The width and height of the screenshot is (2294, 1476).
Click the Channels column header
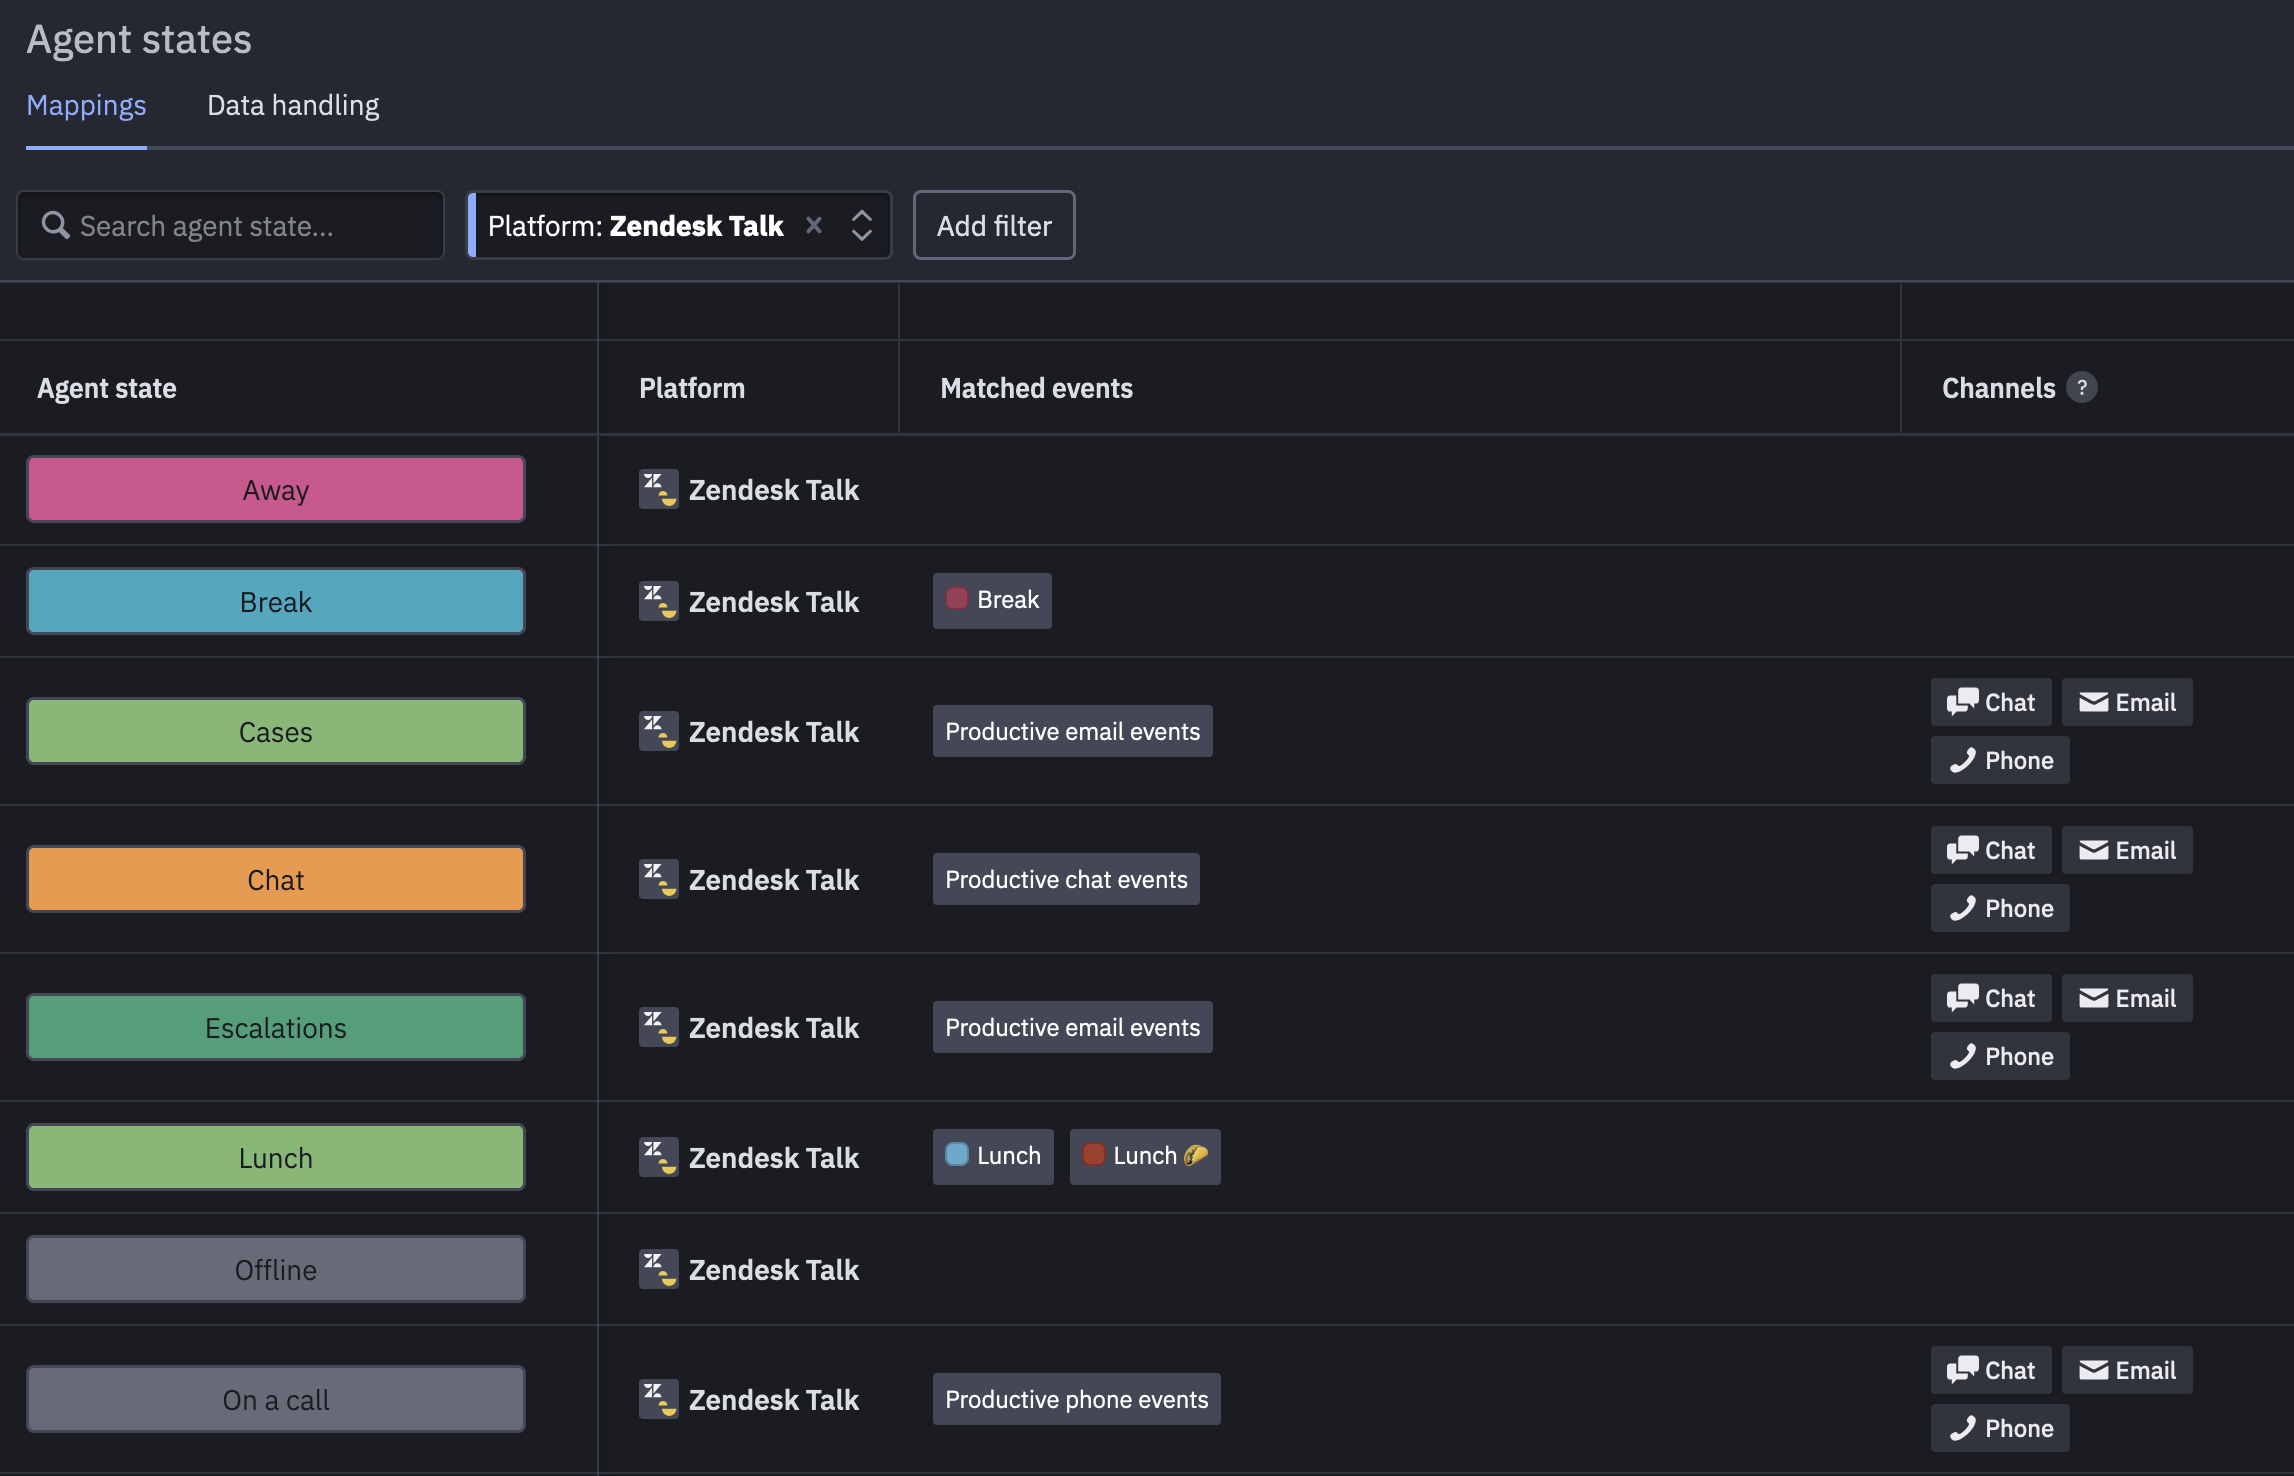(1998, 388)
